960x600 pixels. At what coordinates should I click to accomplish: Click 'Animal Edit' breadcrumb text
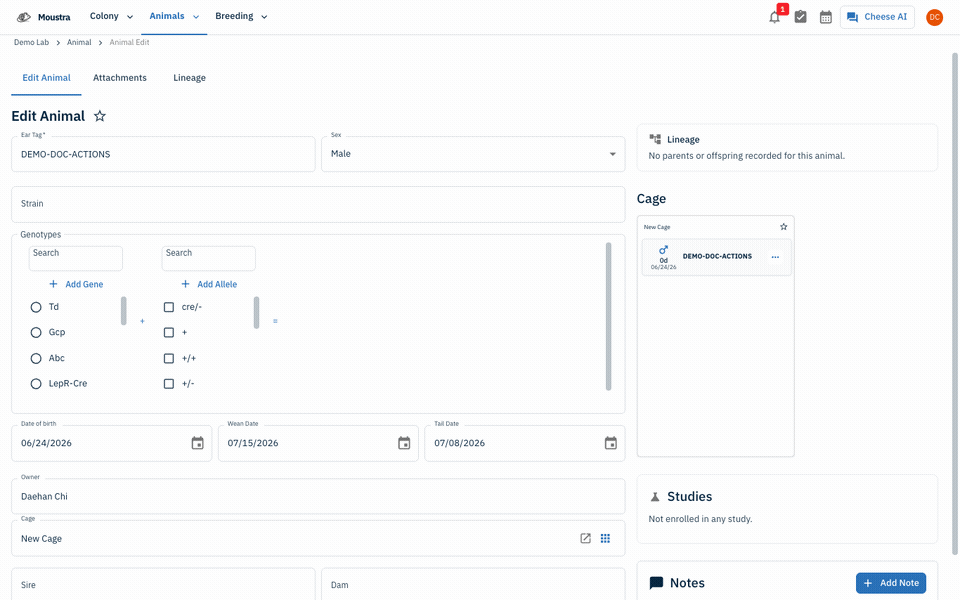click(129, 42)
